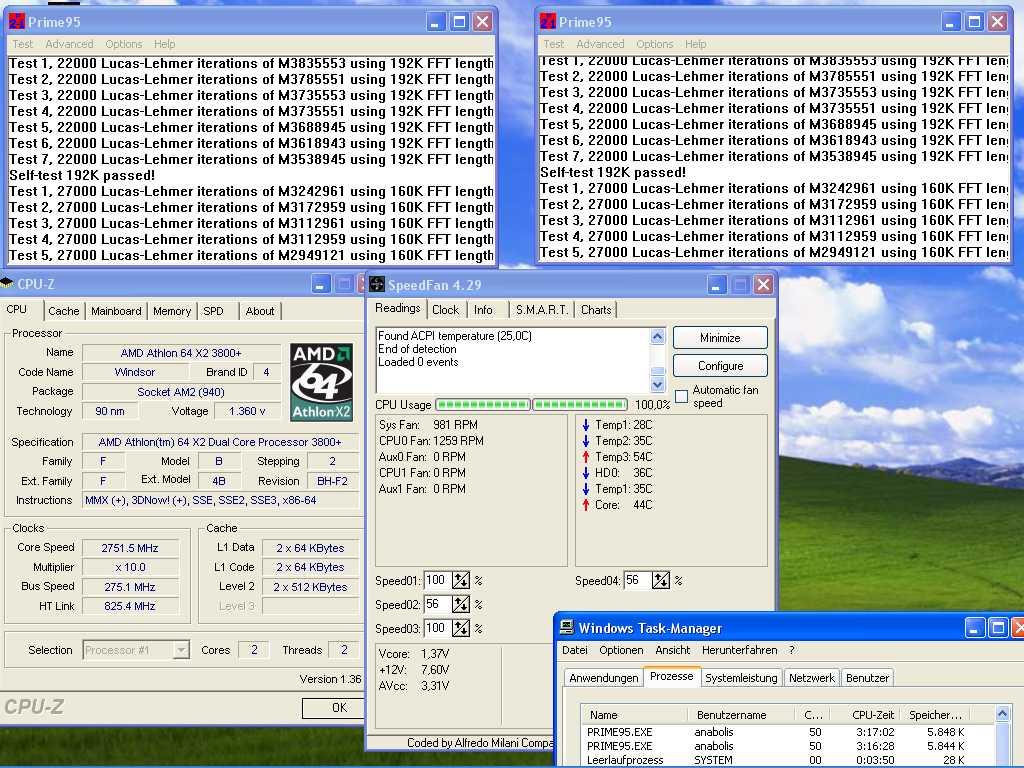Maximize the left Prime95 window

tap(459, 22)
